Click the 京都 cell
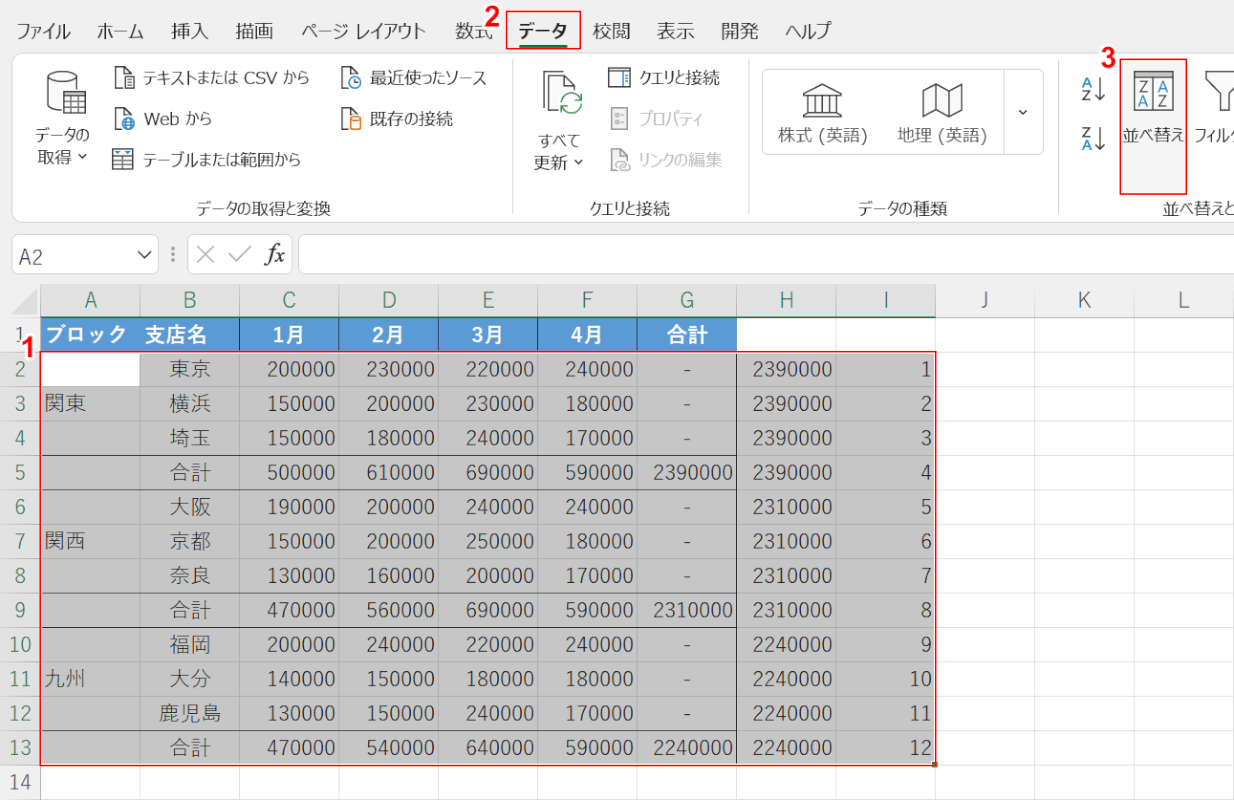Viewport: 1234px width, 800px height. click(190, 541)
